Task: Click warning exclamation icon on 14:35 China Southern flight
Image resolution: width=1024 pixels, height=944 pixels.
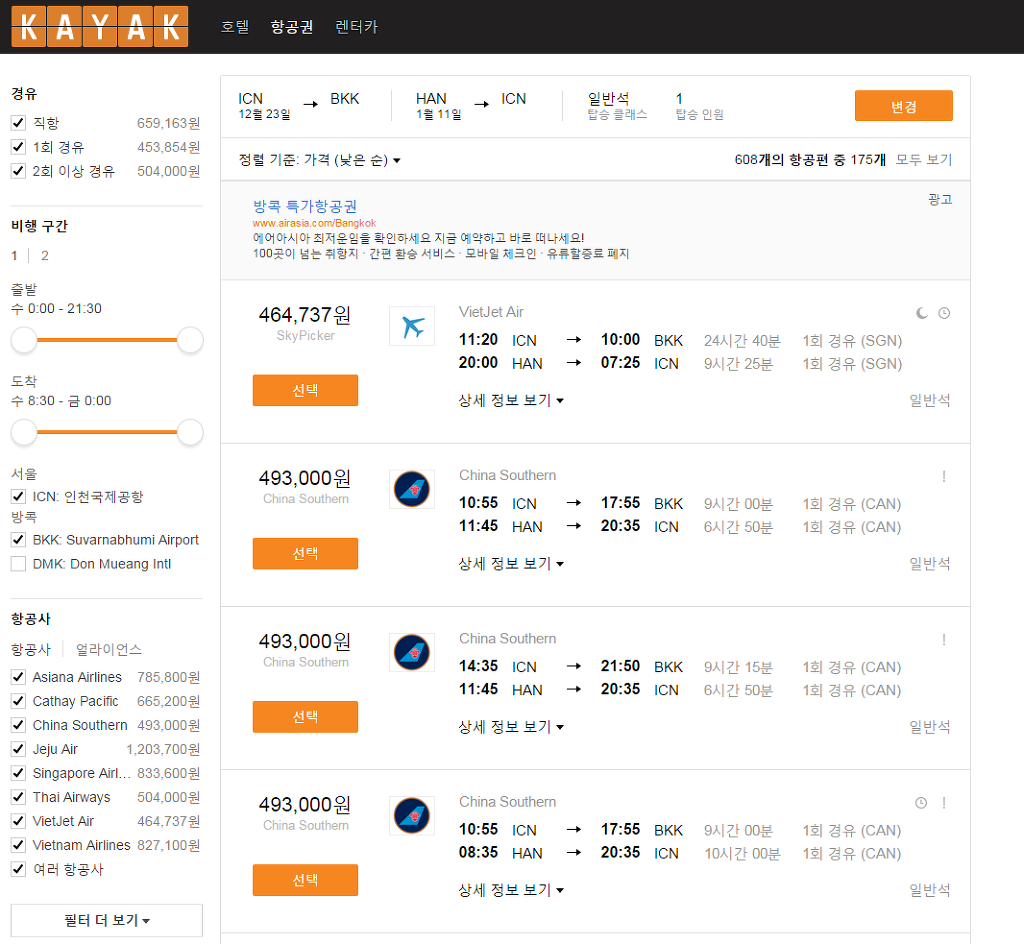Action: [944, 640]
